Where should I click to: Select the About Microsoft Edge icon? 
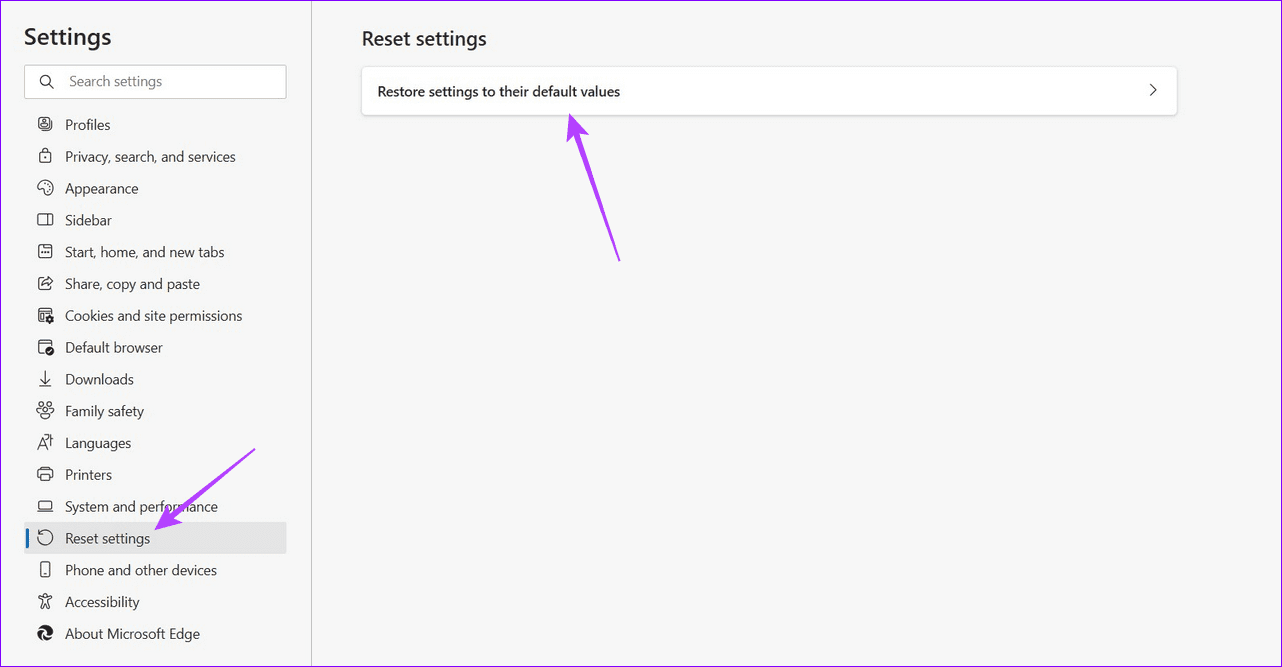pos(45,633)
